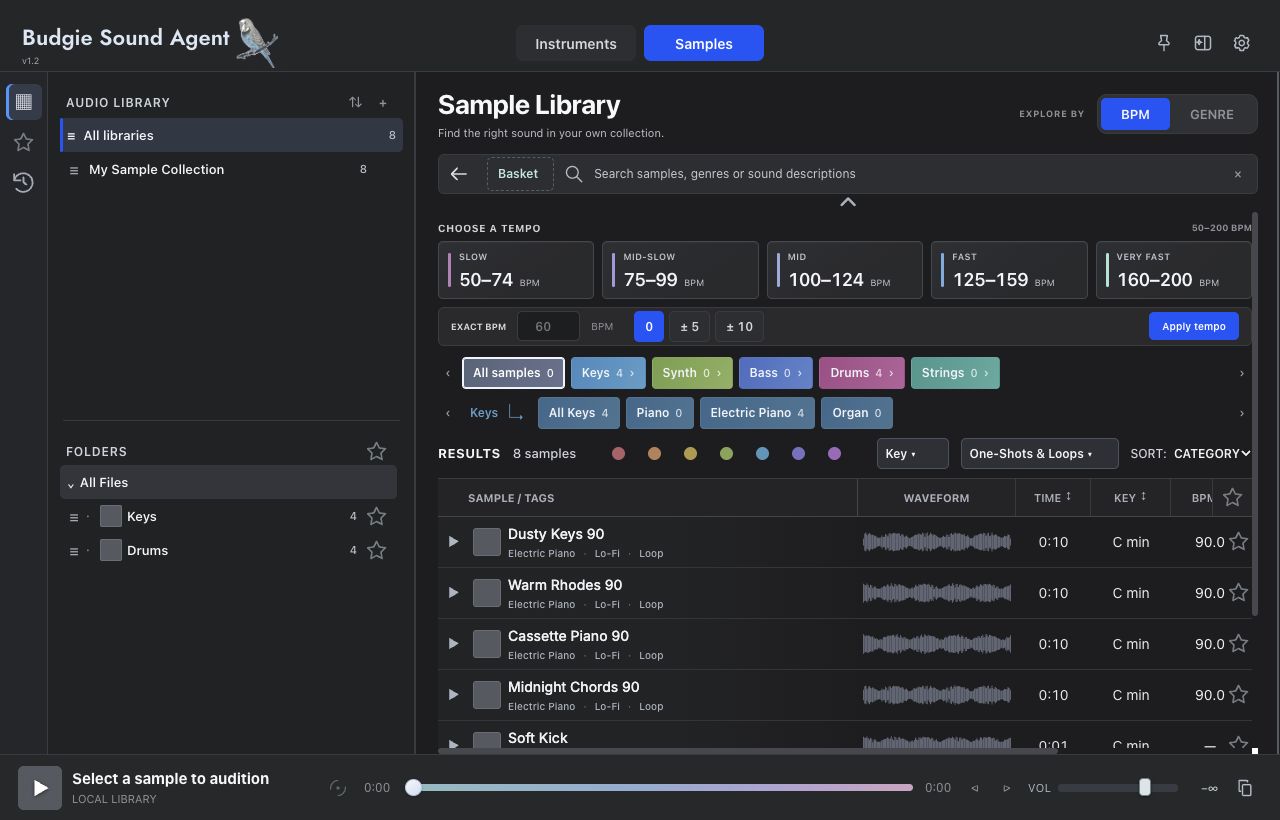
Task: Open the library grid view in sidebar
Action: [24, 102]
